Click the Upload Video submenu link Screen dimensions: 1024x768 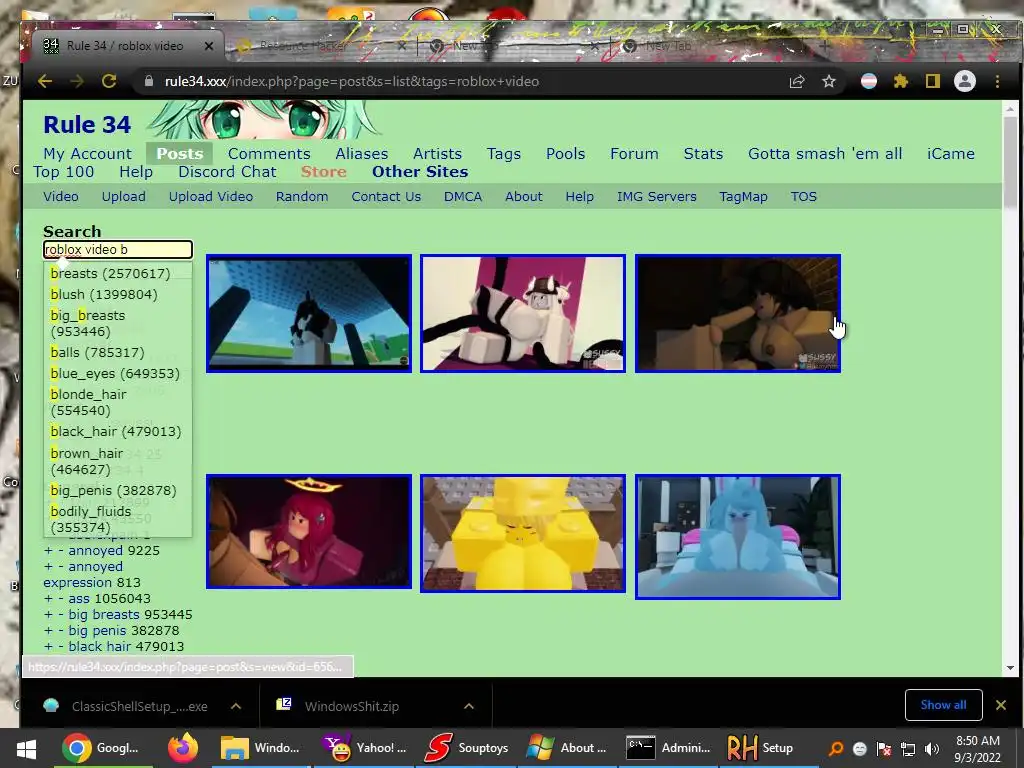click(x=210, y=197)
